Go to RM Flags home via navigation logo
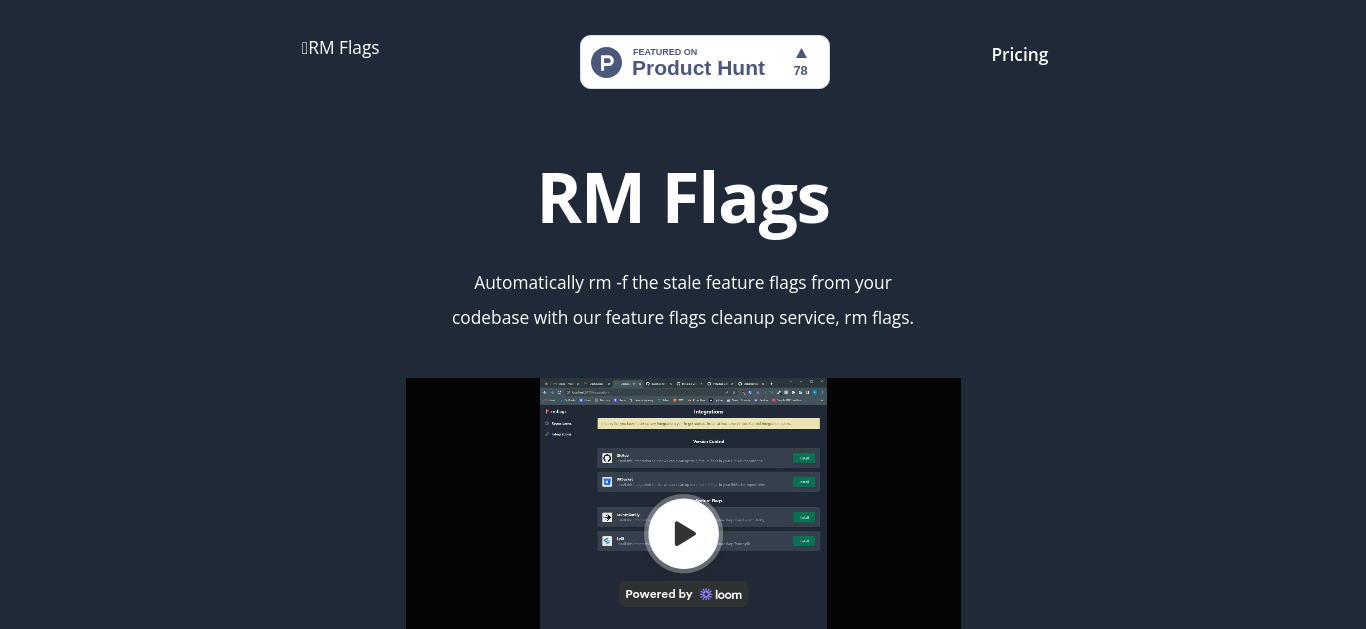Screen dimensions: 1366x629 [340, 47]
